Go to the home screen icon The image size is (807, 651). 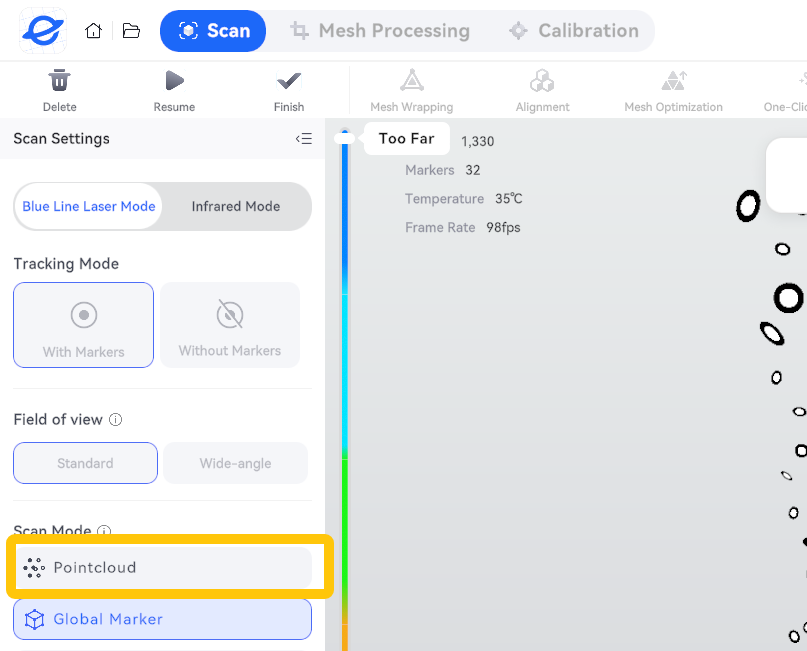pos(93,30)
